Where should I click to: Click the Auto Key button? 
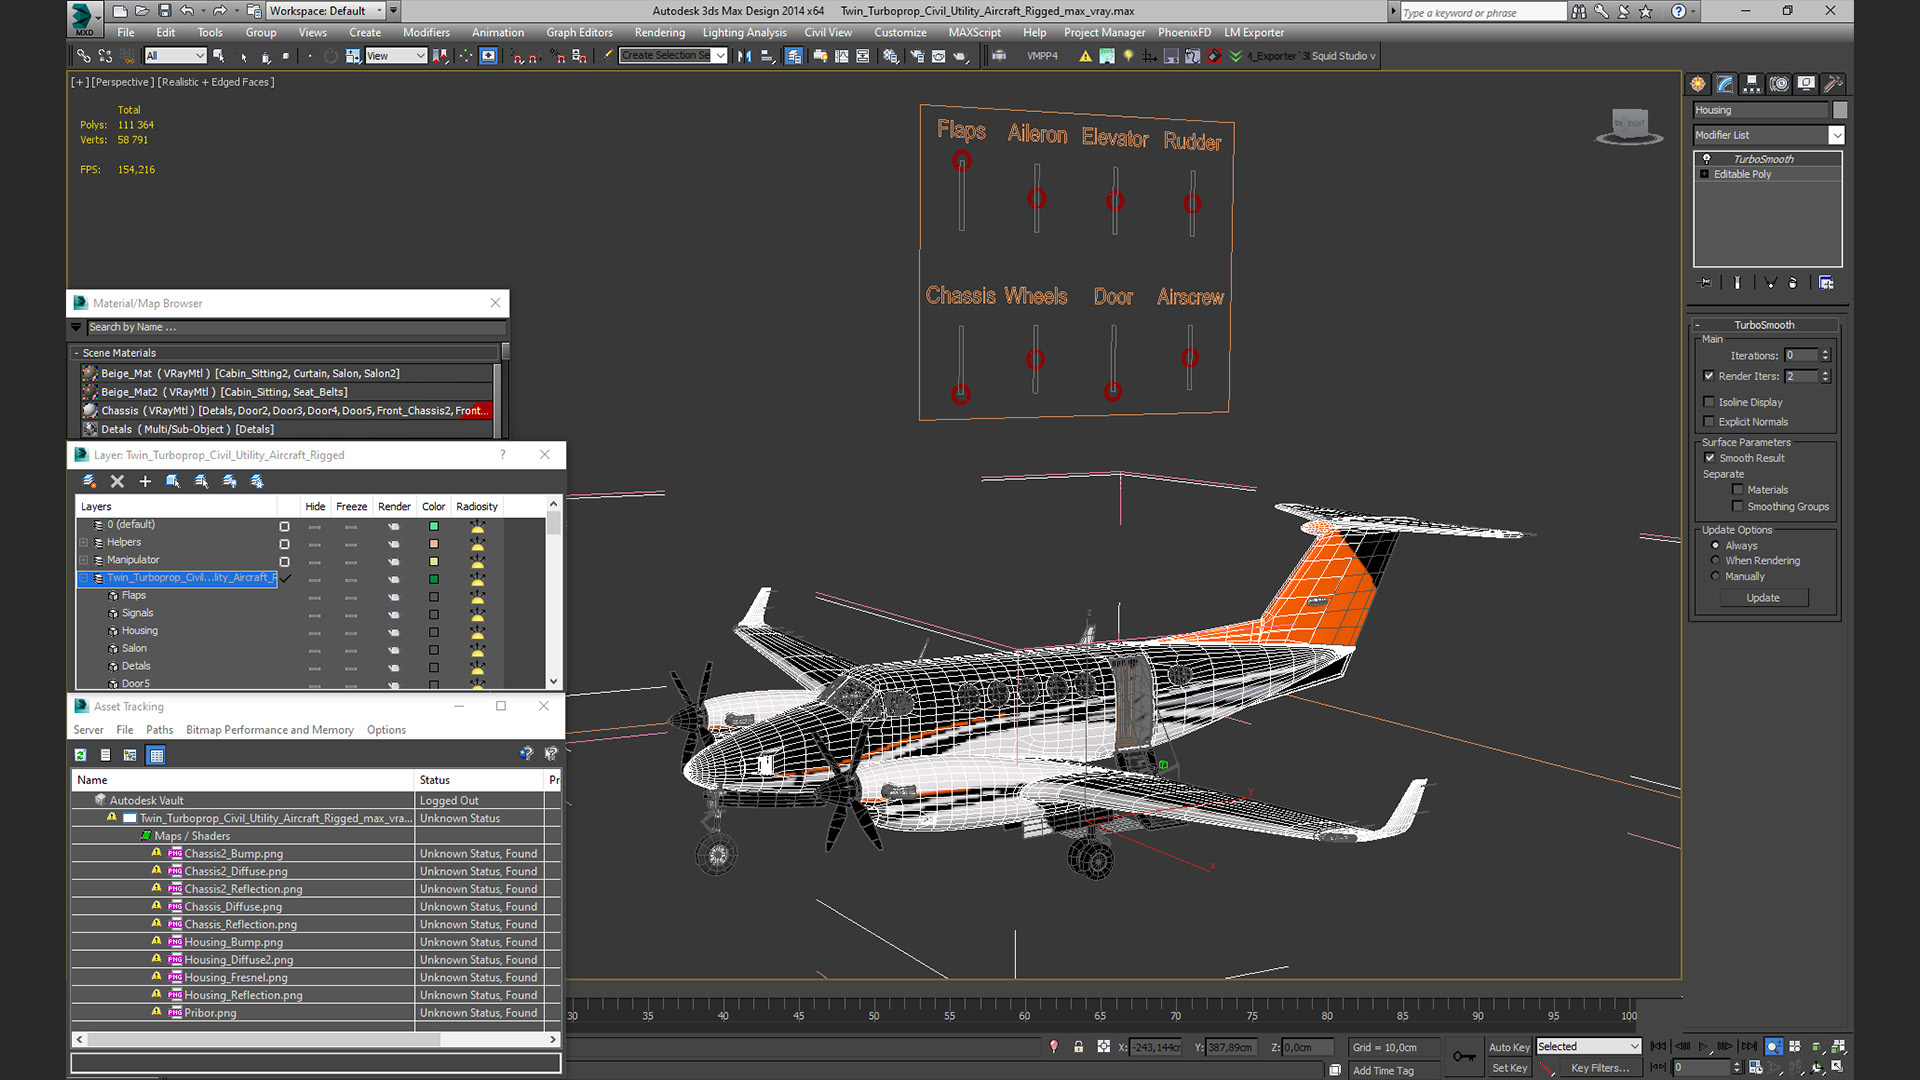[1509, 1047]
